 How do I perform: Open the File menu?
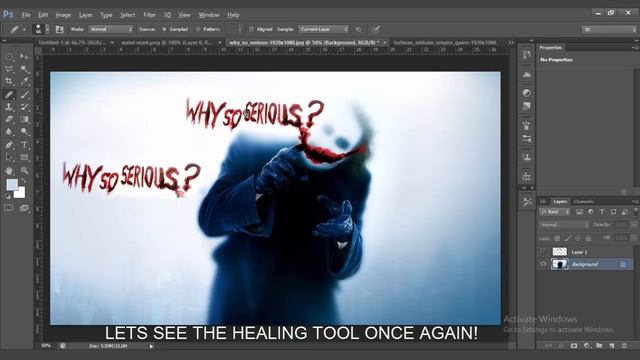tap(26, 15)
